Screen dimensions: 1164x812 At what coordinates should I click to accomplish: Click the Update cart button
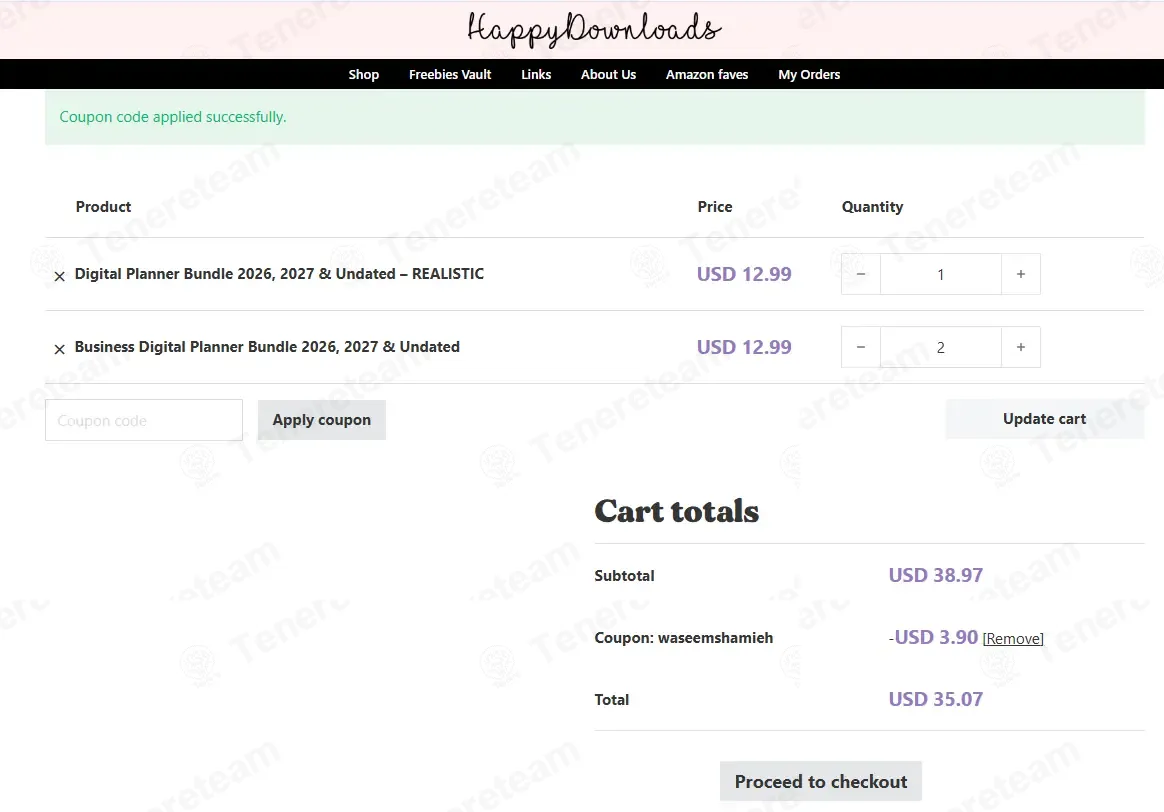(x=1044, y=419)
